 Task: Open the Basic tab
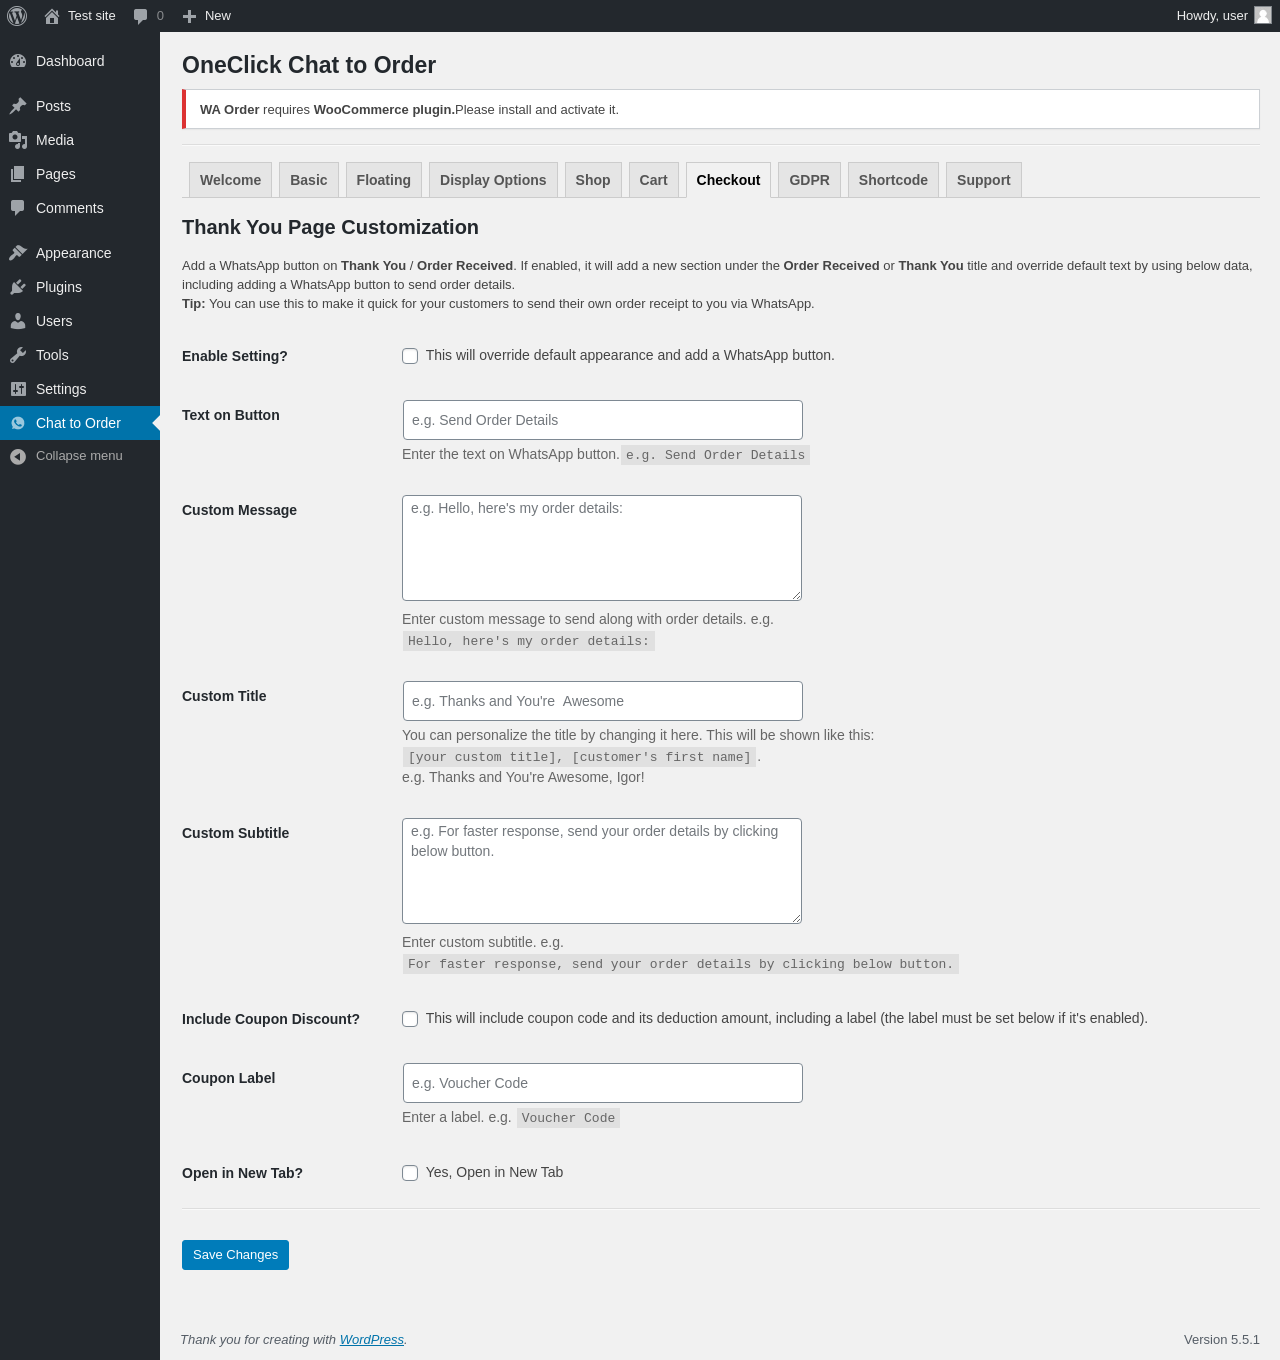tap(309, 180)
